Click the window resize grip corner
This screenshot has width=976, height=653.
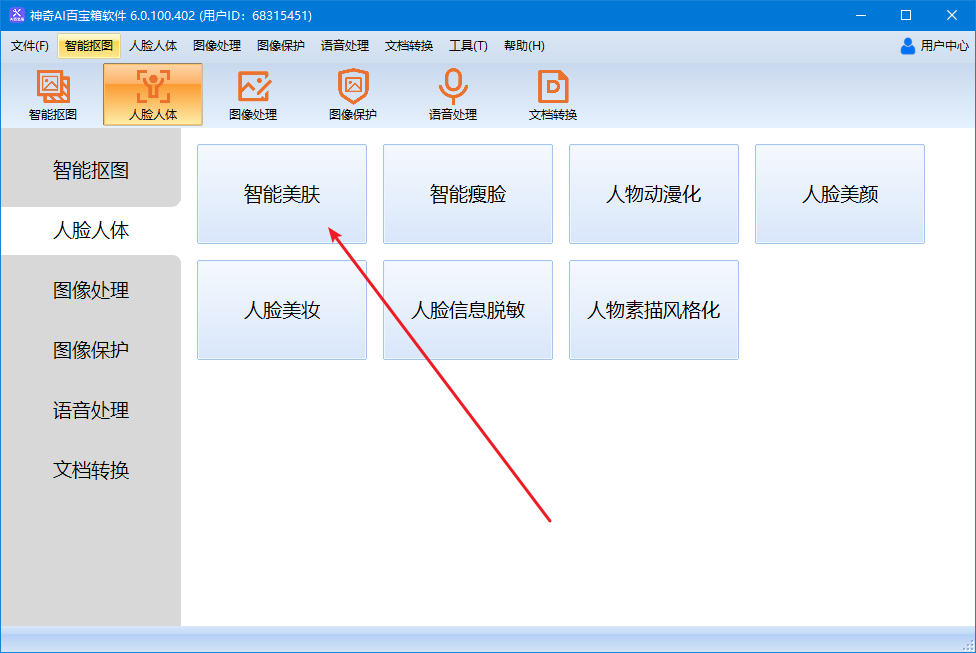(x=968, y=646)
